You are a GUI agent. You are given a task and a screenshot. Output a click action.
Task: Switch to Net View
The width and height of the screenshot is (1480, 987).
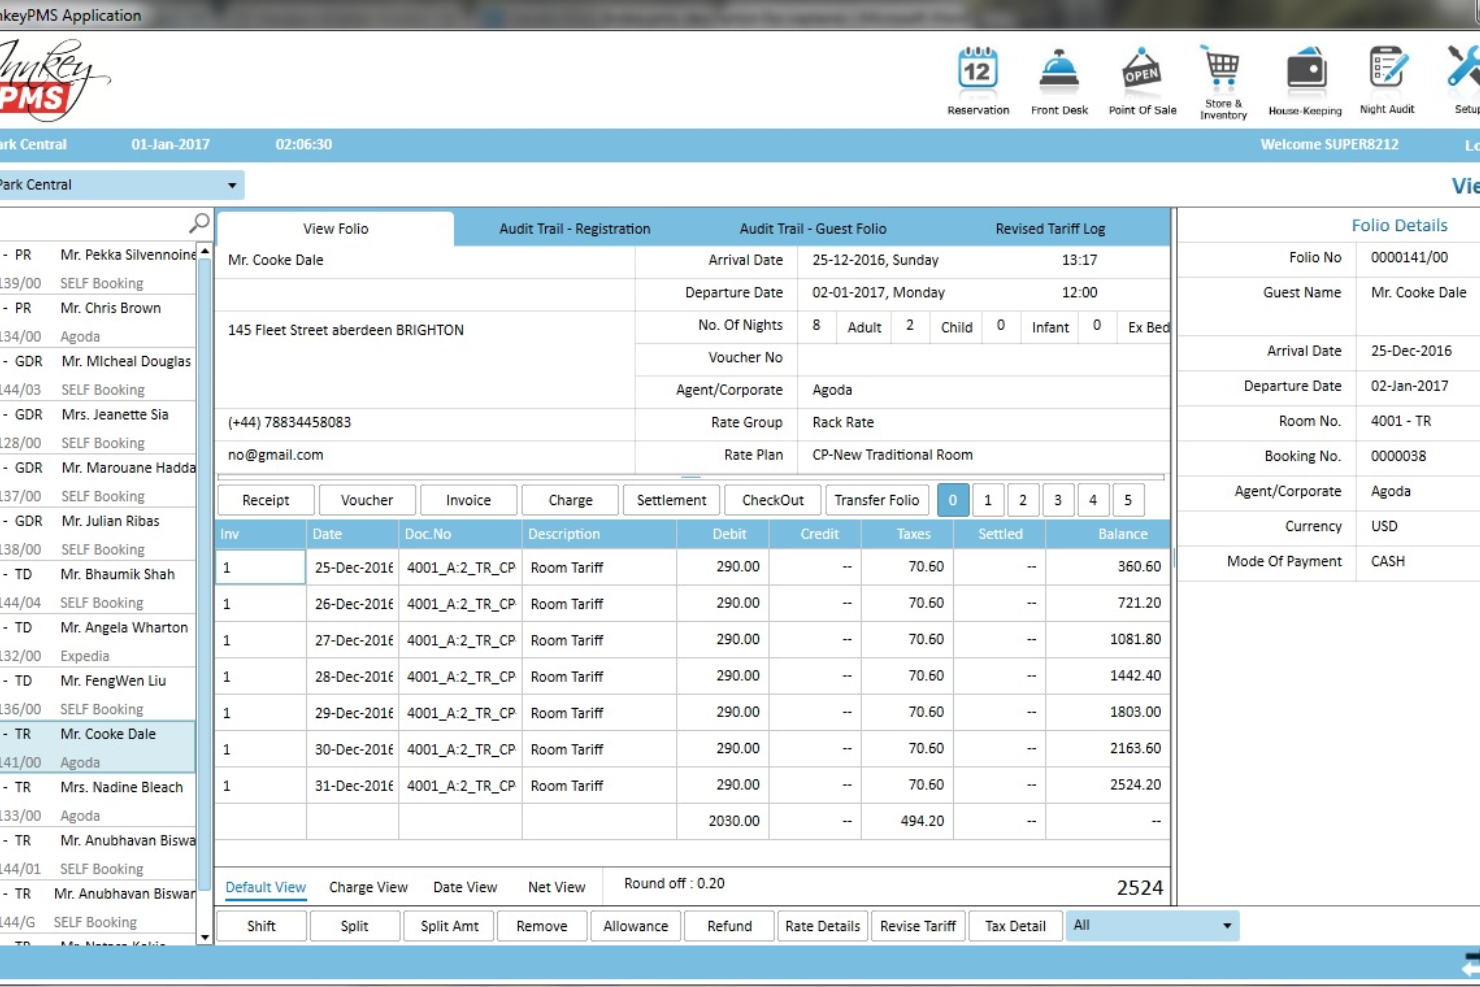tap(556, 887)
